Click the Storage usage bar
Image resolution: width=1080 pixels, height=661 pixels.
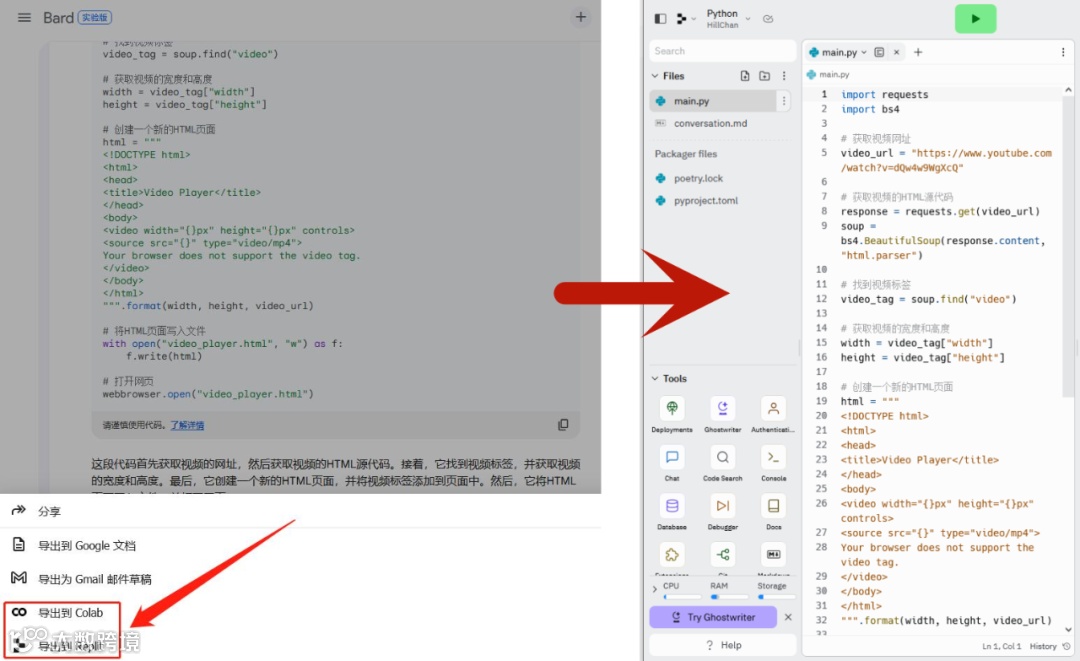point(776,597)
